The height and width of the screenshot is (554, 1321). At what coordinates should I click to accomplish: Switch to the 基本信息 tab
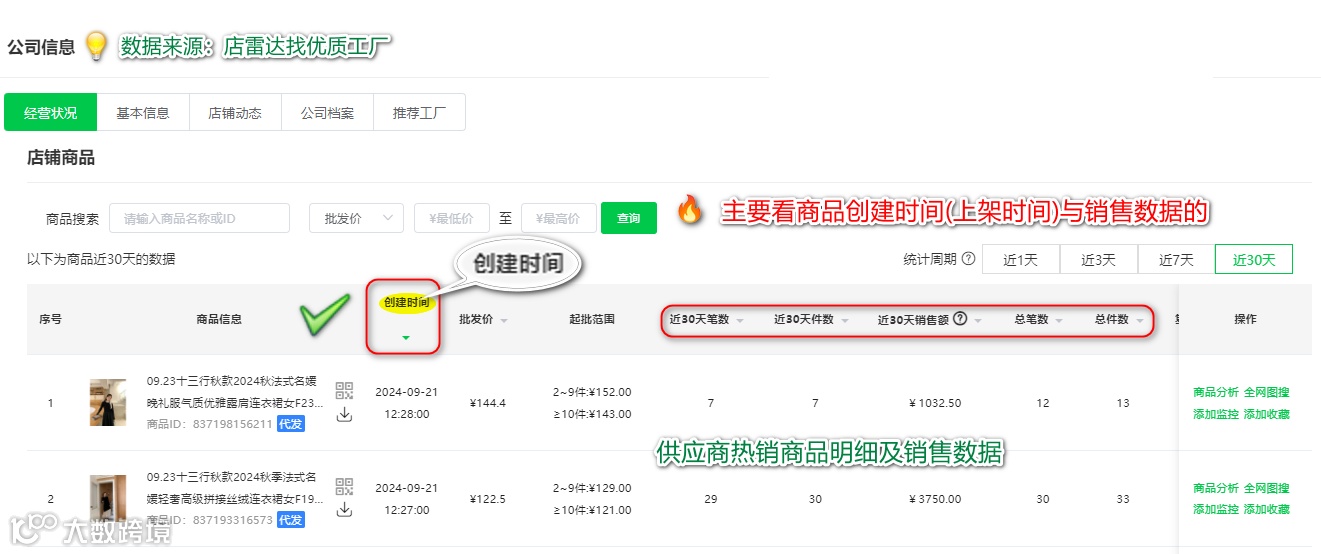pos(143,113)
